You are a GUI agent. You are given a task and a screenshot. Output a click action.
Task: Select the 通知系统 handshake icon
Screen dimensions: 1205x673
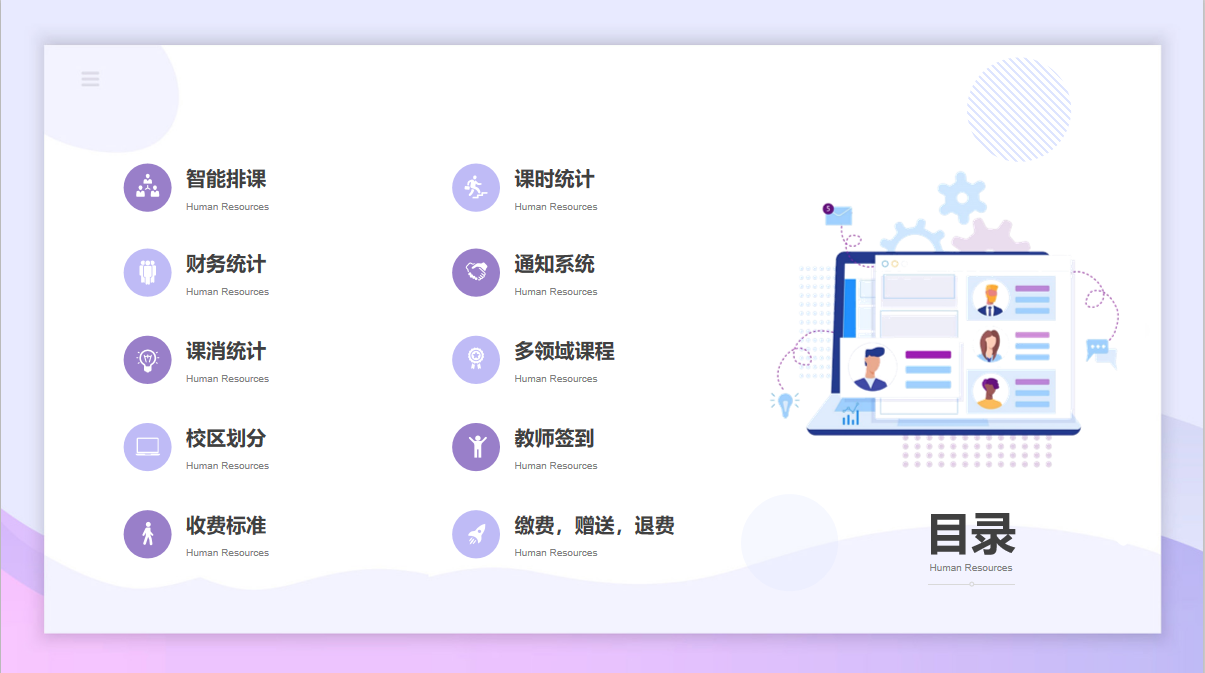pyautogui.click(x=476, y=273)
